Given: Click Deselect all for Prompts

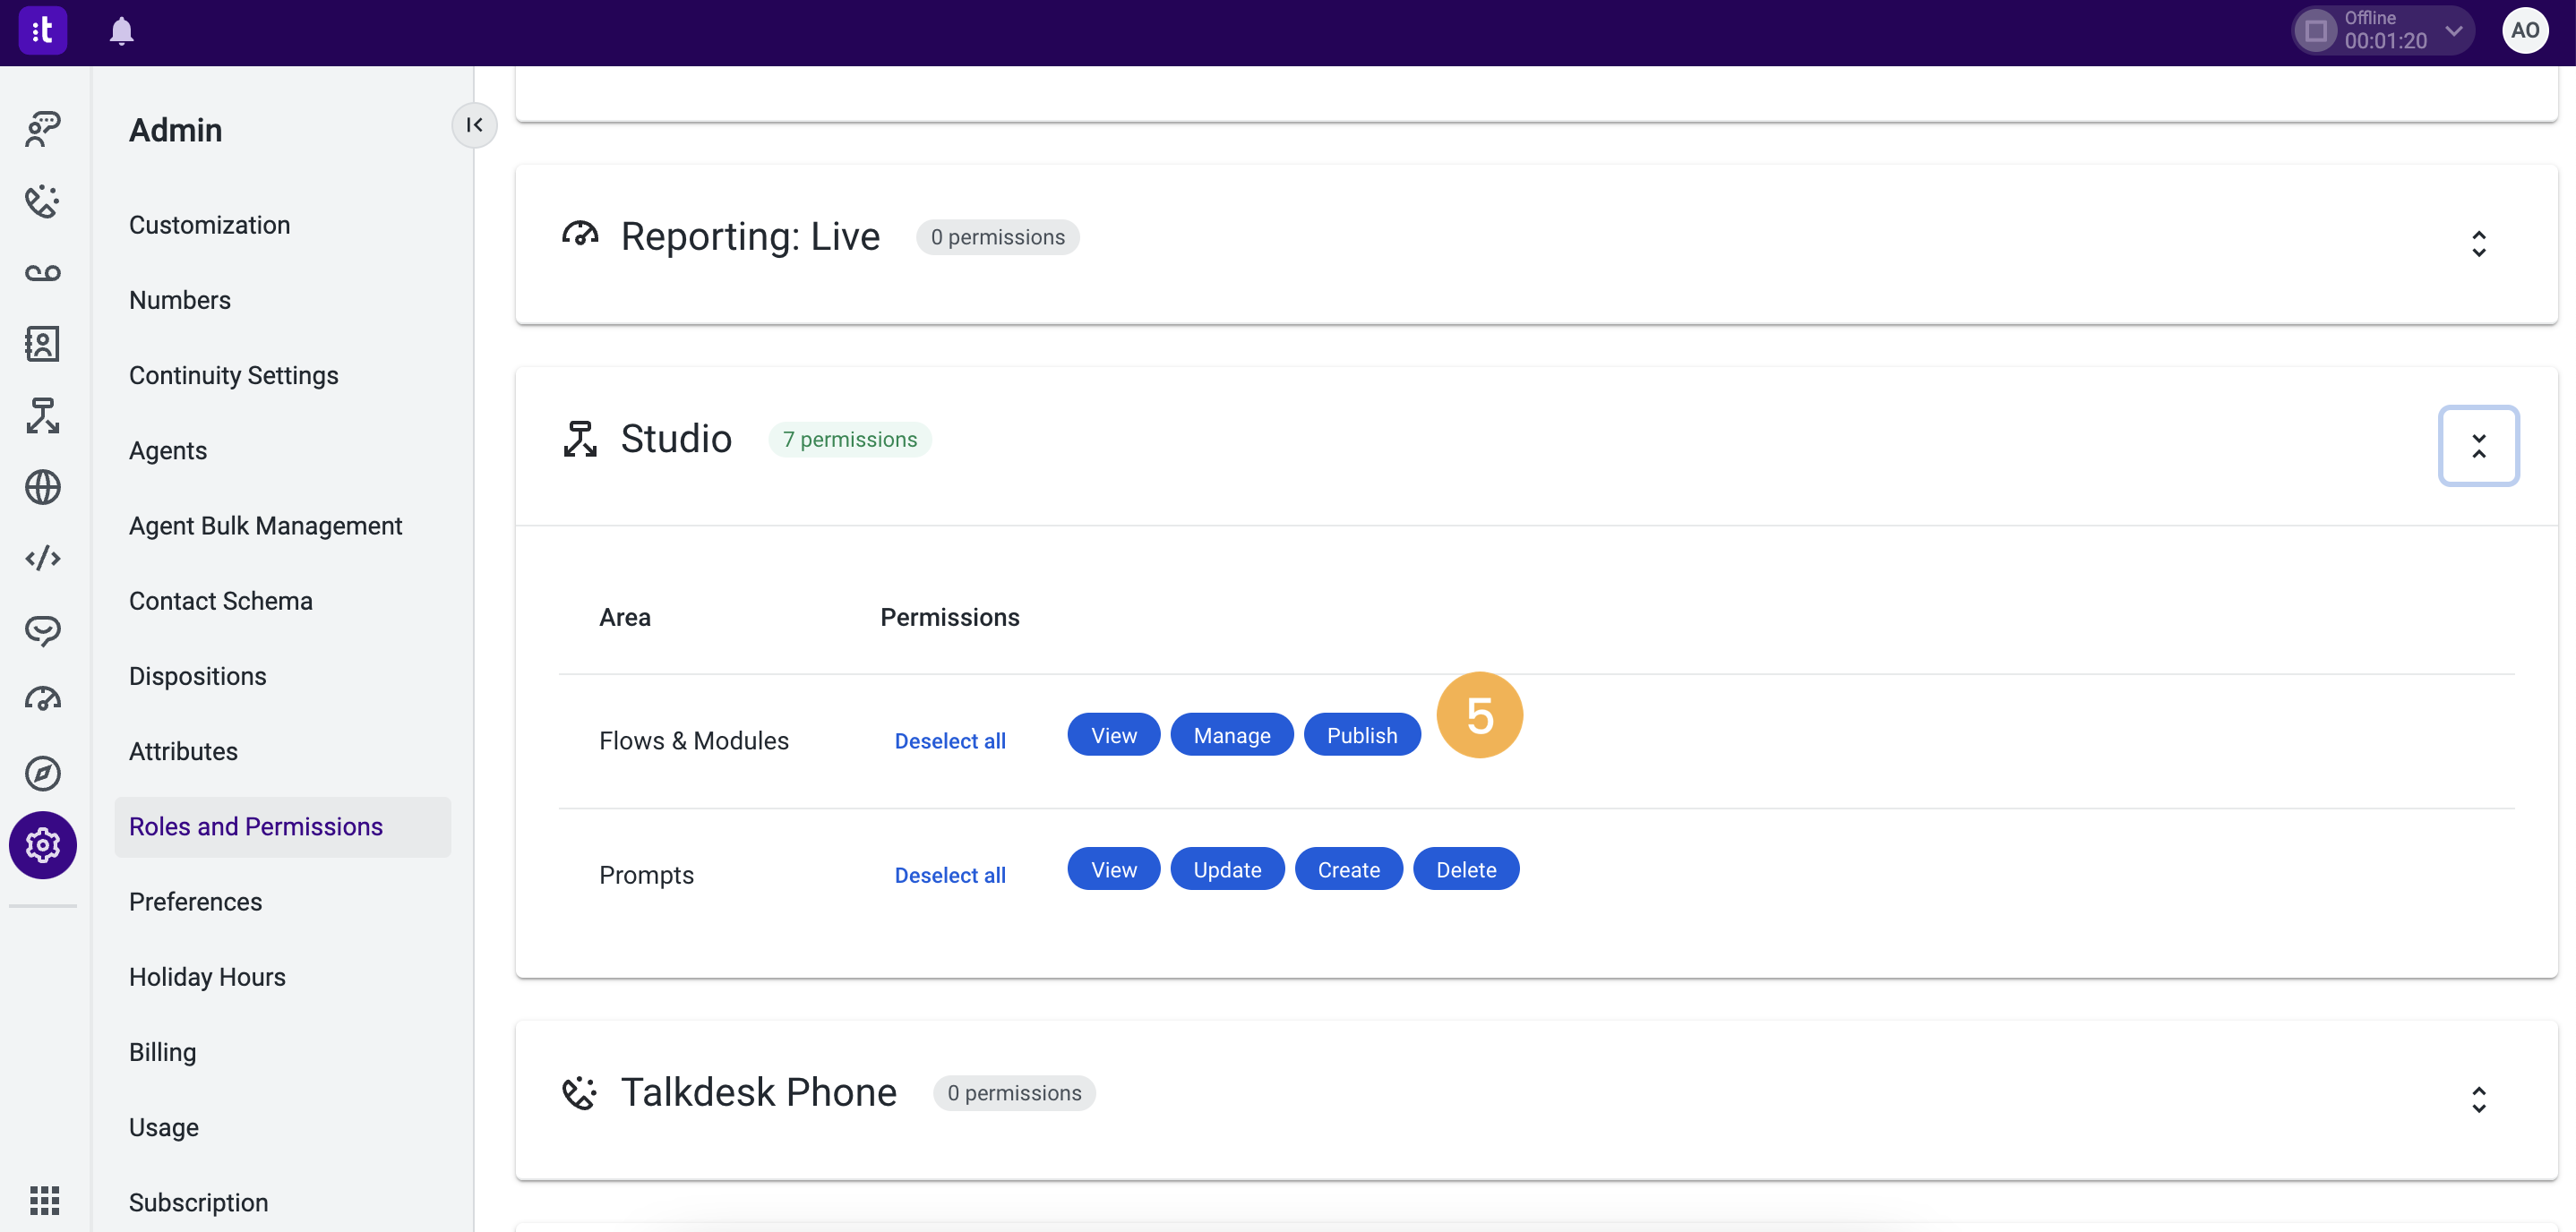Looking at the screenshot, I should [949, 875].
